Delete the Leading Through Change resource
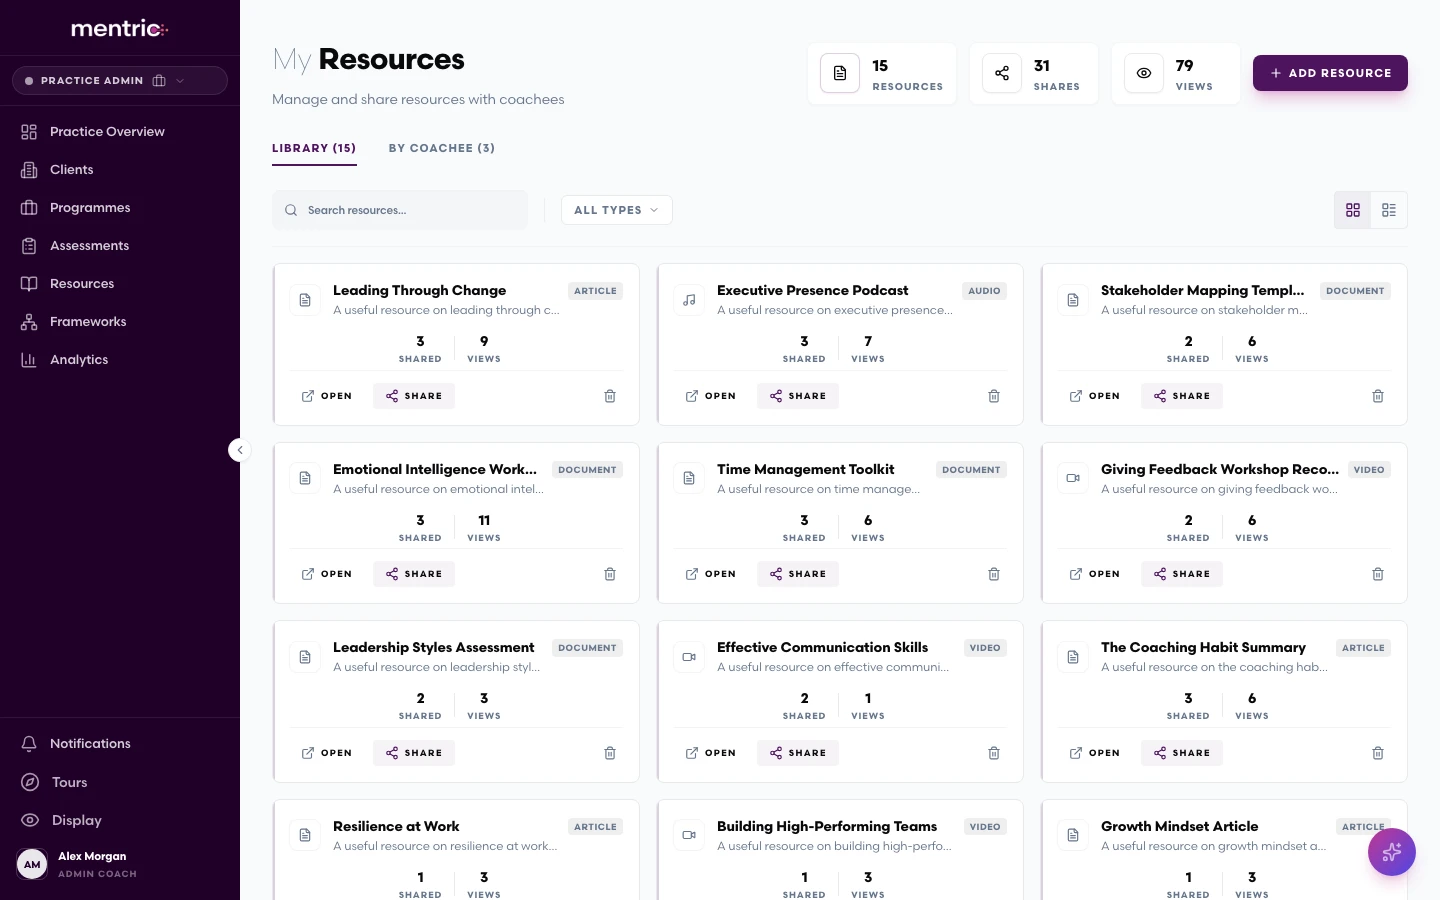This screenshot has width=1440, height=900. point(610,396)
